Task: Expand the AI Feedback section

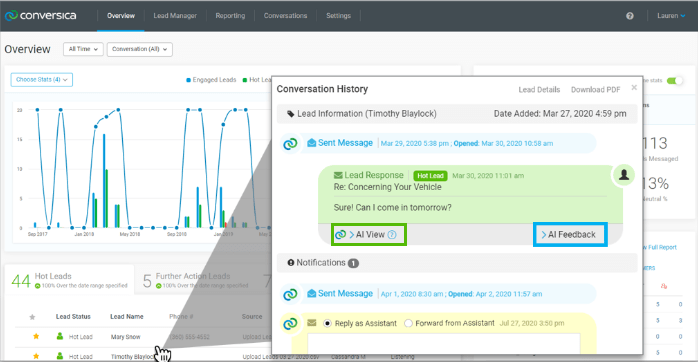Action: pyautogui.click(x=570, y=235)
